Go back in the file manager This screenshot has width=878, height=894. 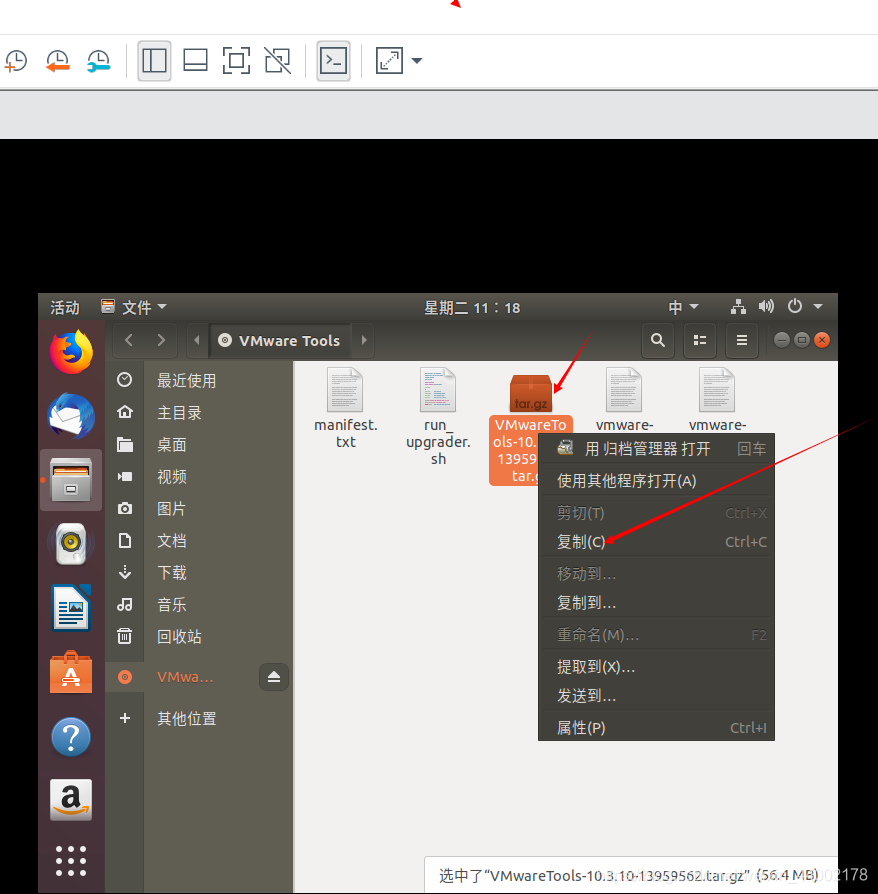coord(129,340)
